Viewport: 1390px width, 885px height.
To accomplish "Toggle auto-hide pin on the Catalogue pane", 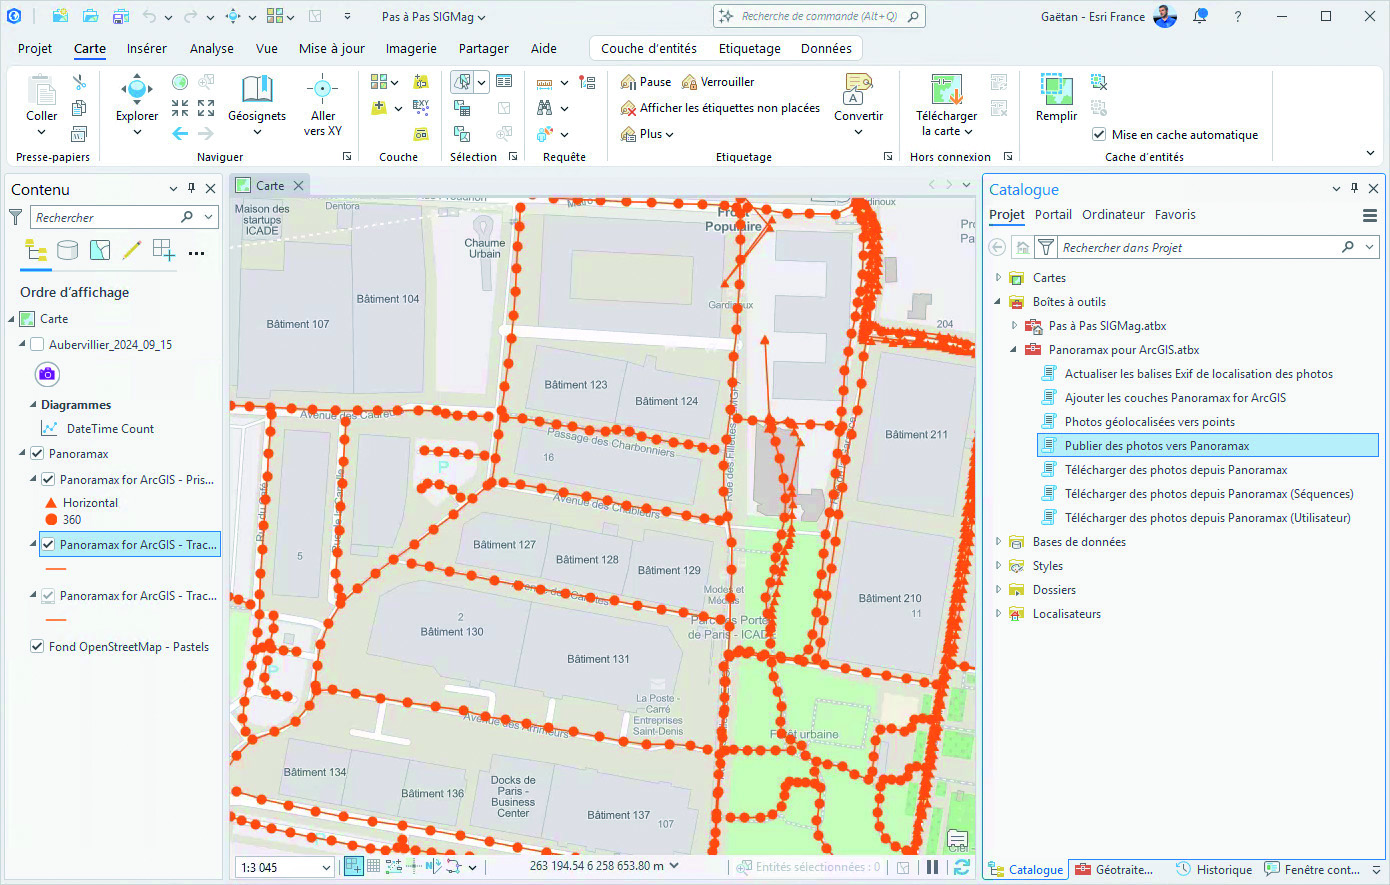I will (1355, 188).
